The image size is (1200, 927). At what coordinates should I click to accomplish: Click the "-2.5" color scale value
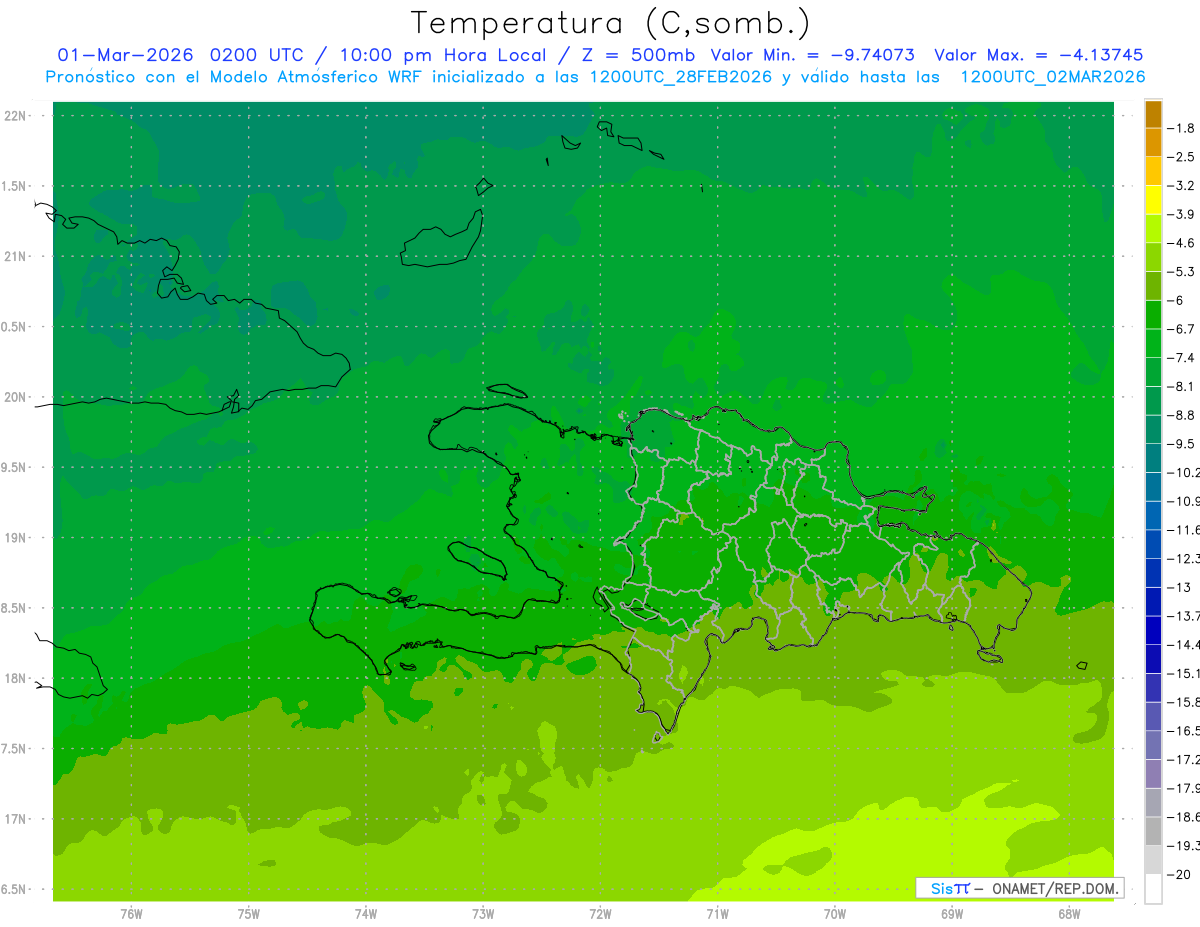tap(1181, 157)
